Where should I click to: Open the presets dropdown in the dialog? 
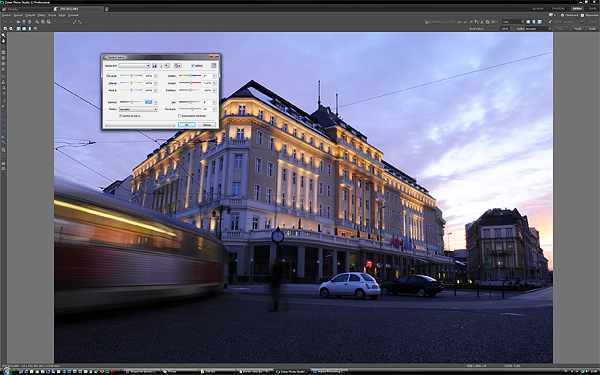point(135,66)
